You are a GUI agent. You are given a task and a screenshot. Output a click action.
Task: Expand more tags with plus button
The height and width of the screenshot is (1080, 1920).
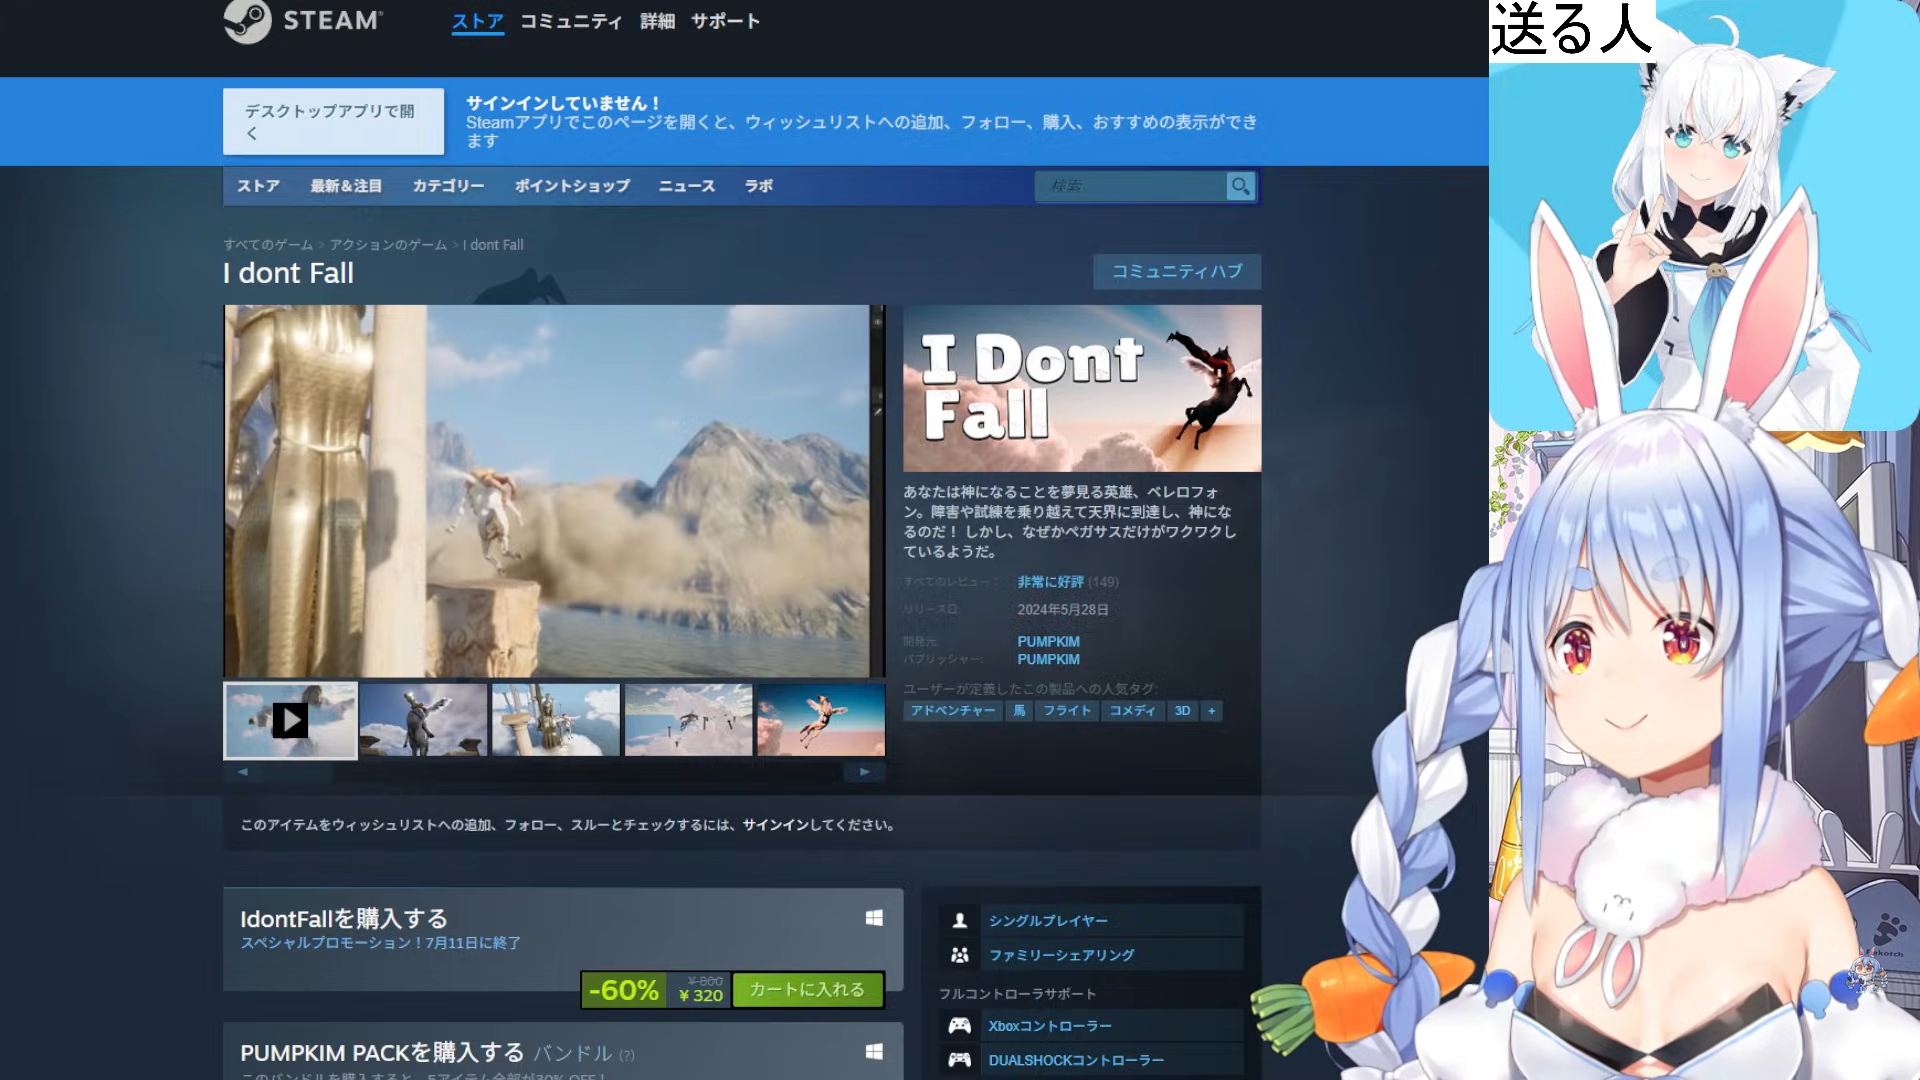coord(1211,711)
